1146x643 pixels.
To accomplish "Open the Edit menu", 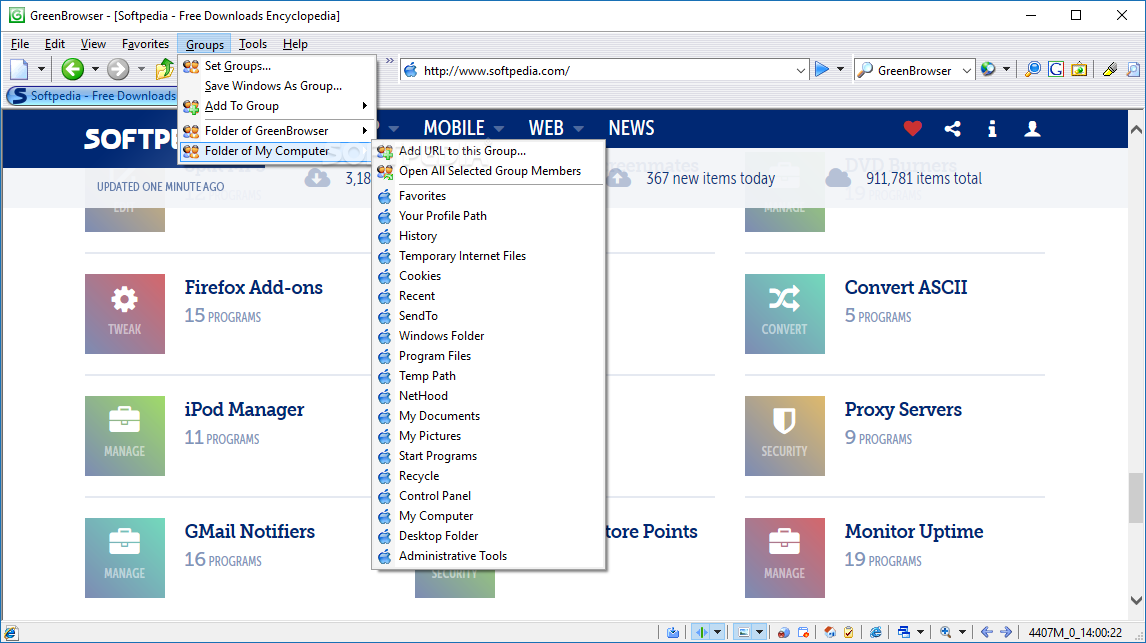I will click(54, 44).
